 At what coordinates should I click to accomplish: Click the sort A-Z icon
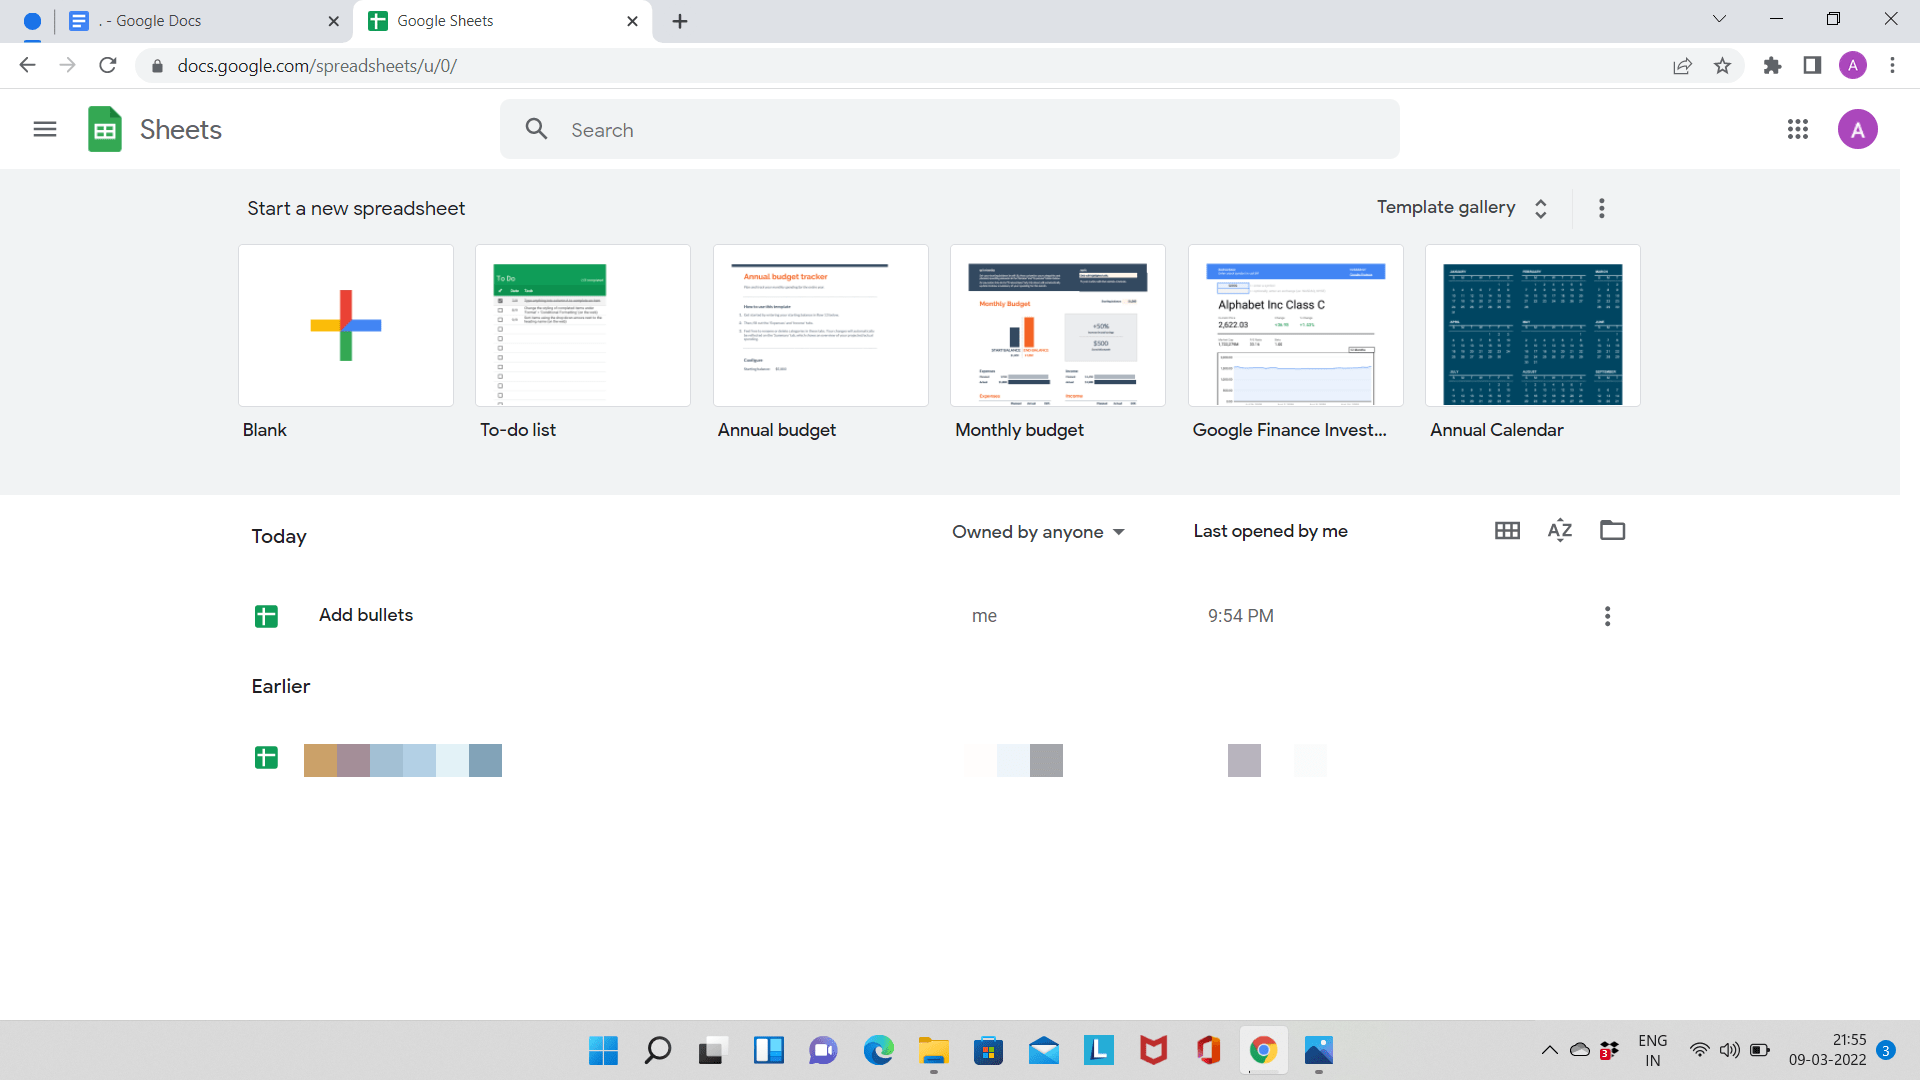click(x=1560, y=530)
